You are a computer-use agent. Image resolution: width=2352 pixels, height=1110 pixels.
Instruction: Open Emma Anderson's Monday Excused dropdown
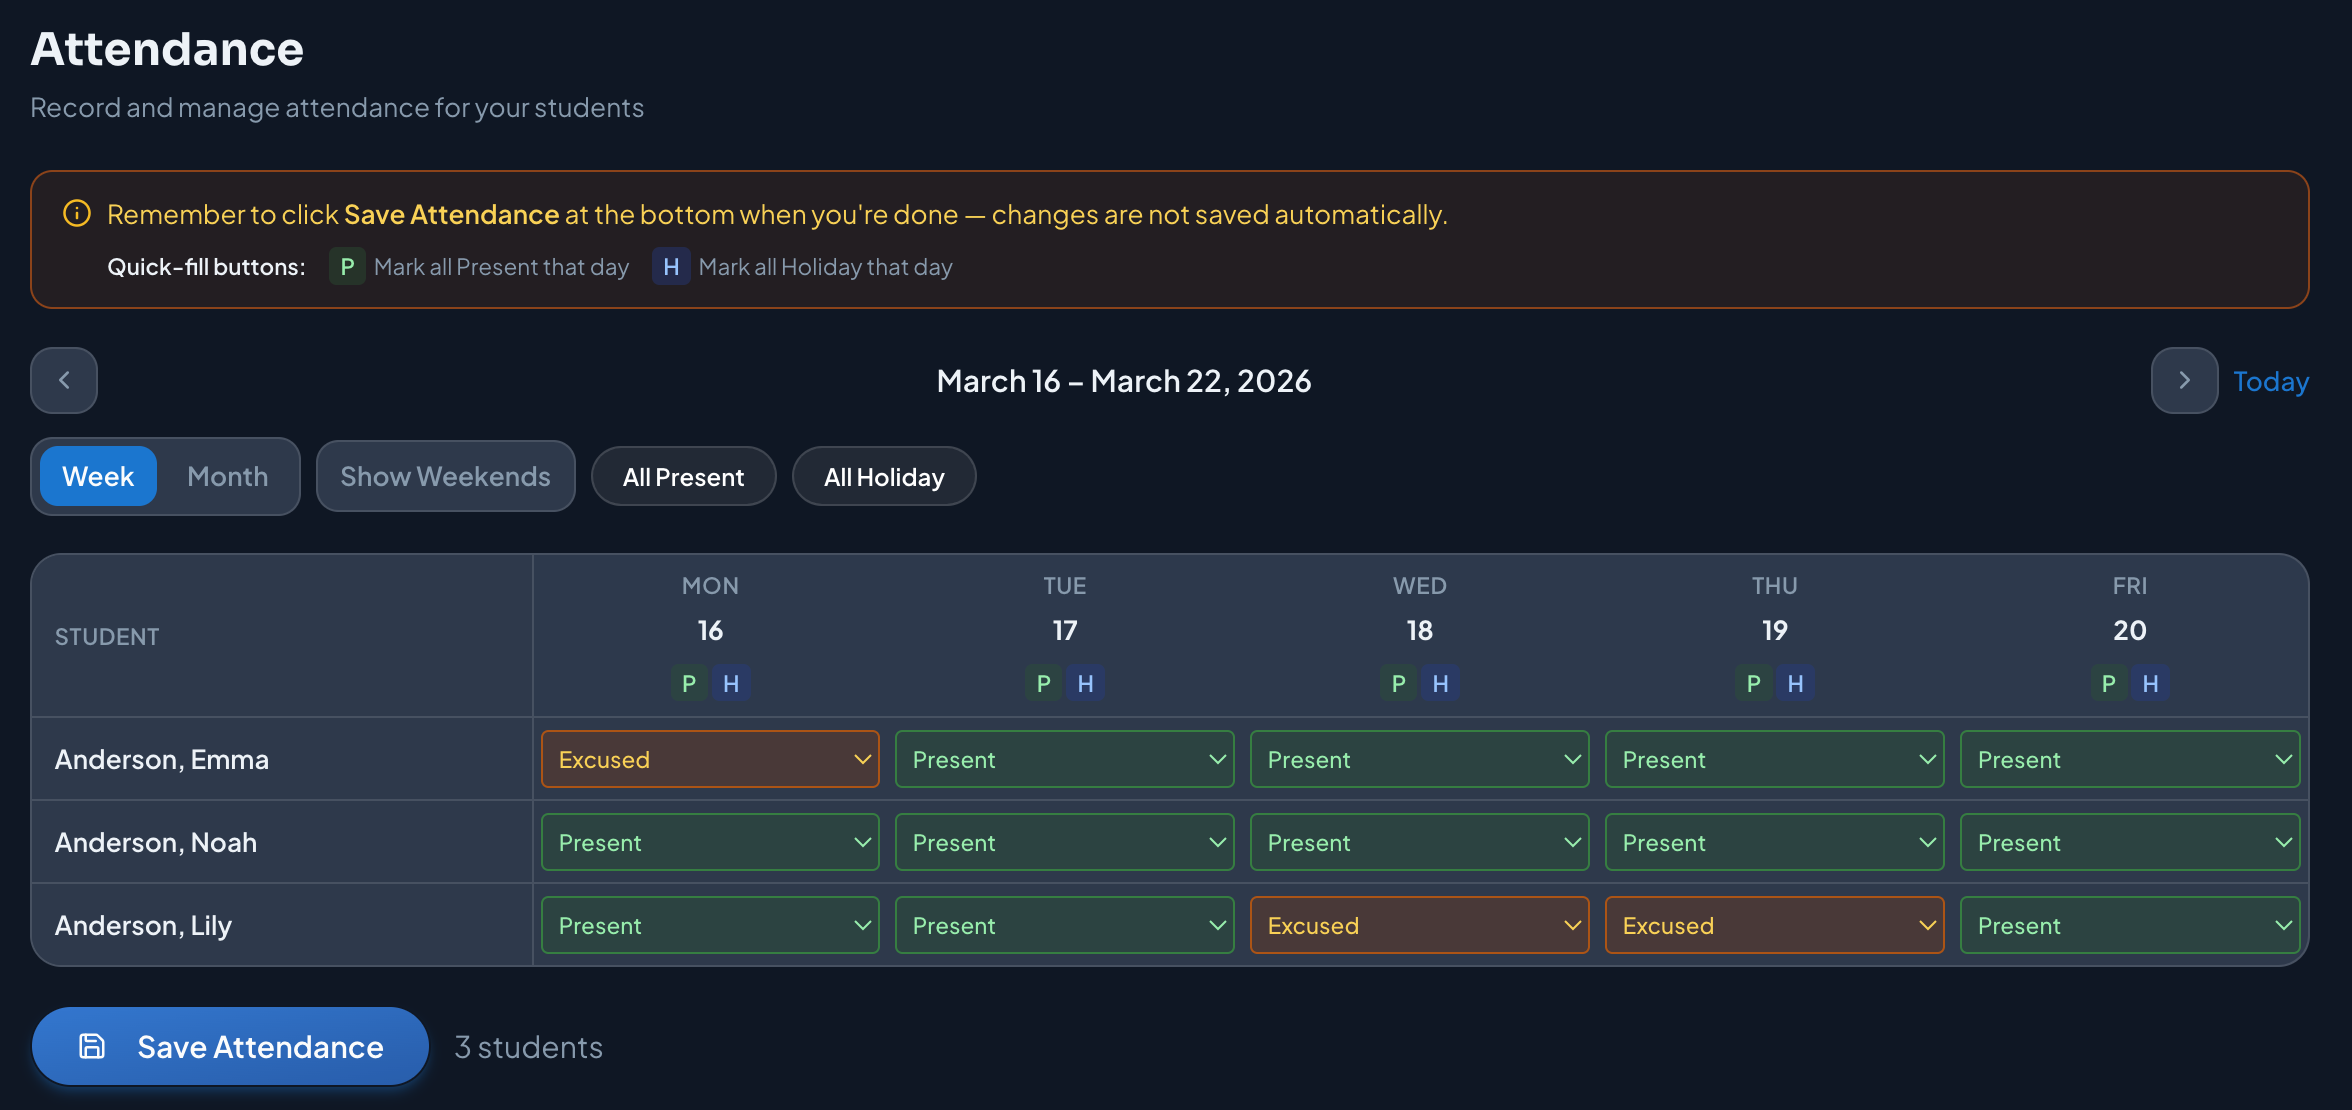[x=710, y=759]
